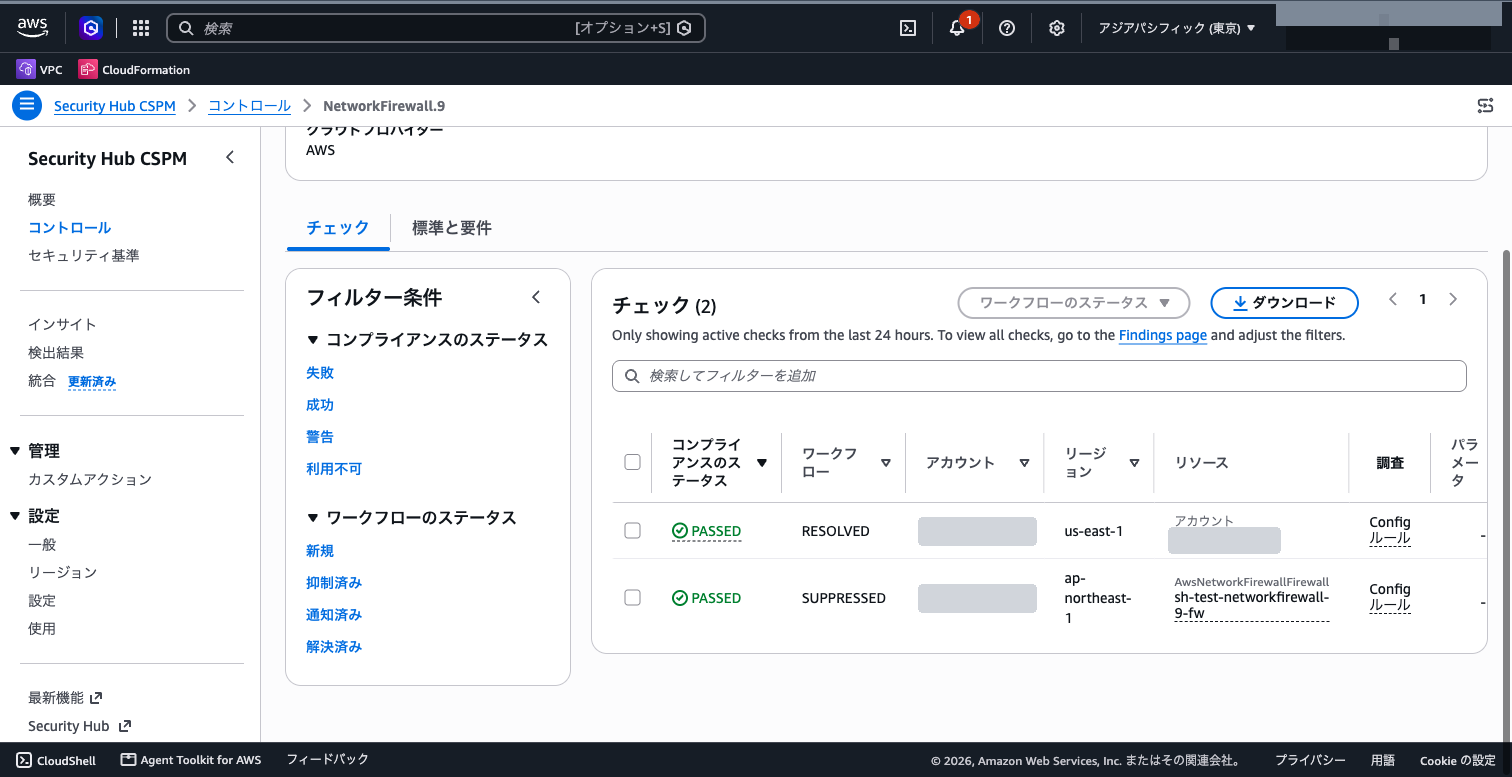Open the help question mark icon
This screenshot has height=777, width=1512.
click(1007, 28)
